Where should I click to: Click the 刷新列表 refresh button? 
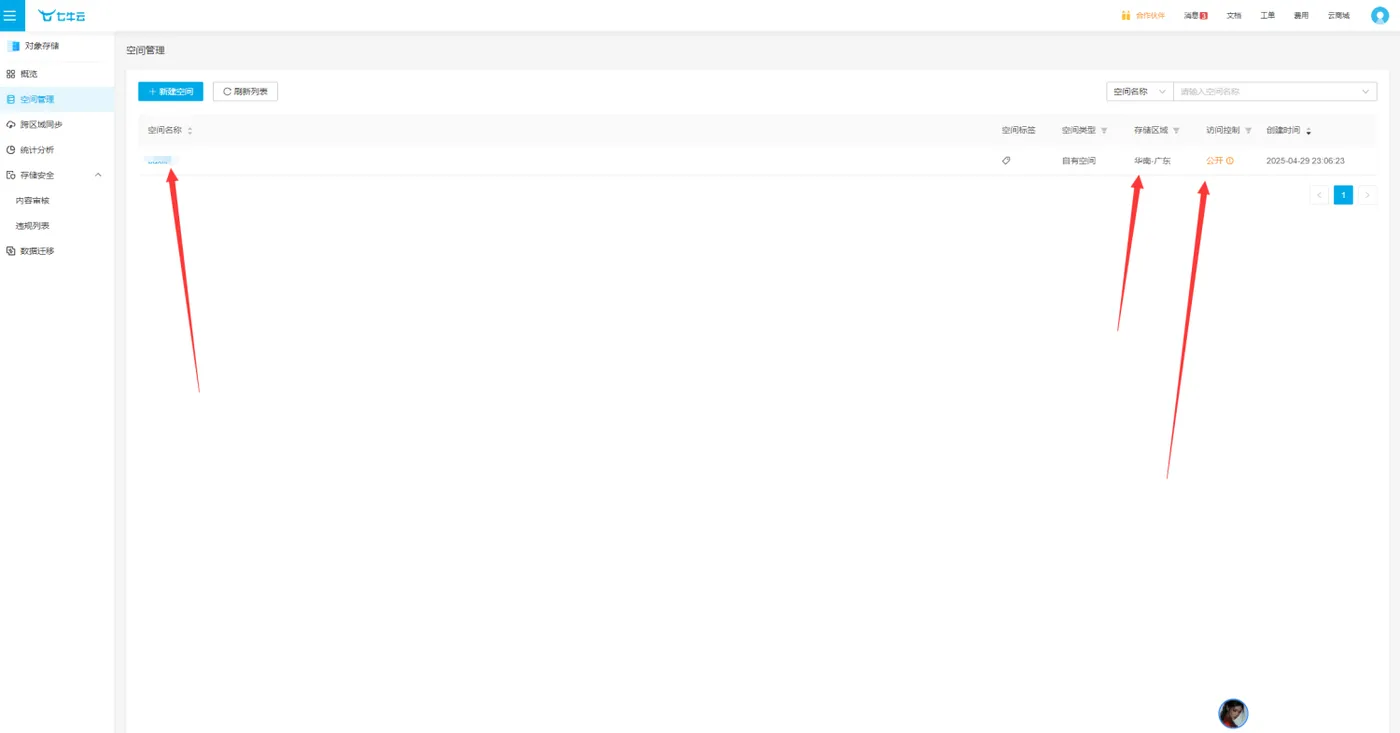(x=245, y=91)
